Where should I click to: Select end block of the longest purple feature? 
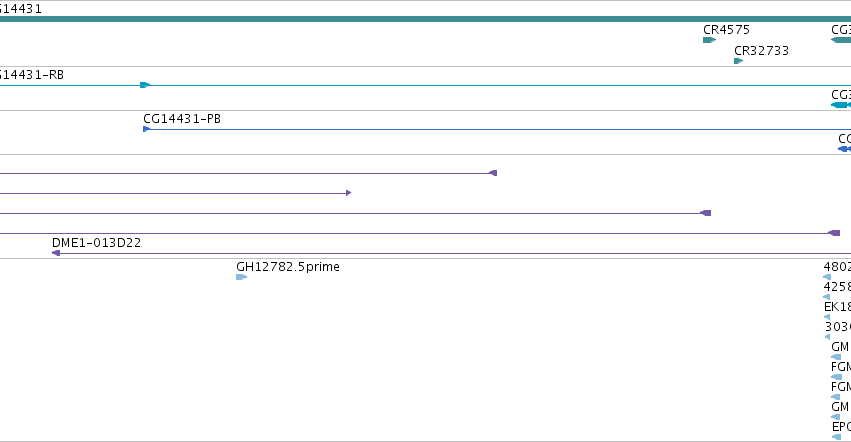point(834,233)
